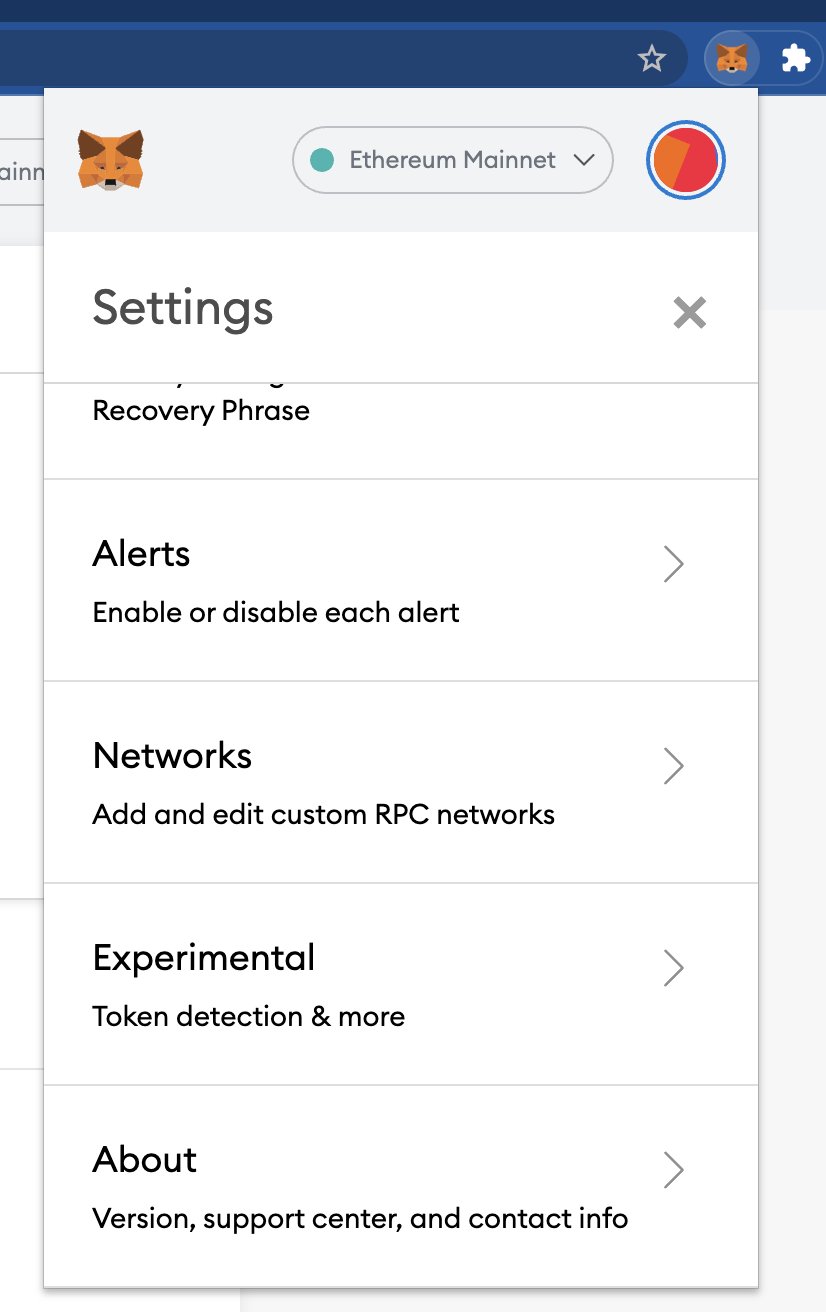Bookmark this page with the star icon
Screen dimensions: 826x1312
pyautogui.click(x=652, y=59)
